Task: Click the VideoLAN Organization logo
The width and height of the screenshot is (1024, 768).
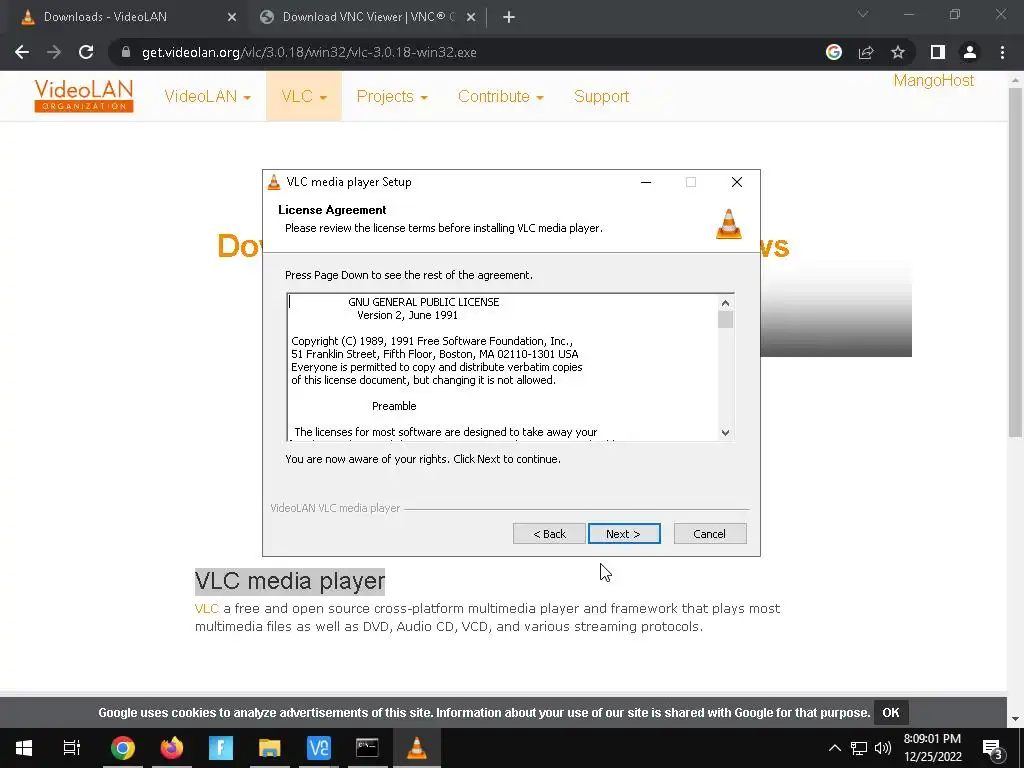Action: pos(84,96)
